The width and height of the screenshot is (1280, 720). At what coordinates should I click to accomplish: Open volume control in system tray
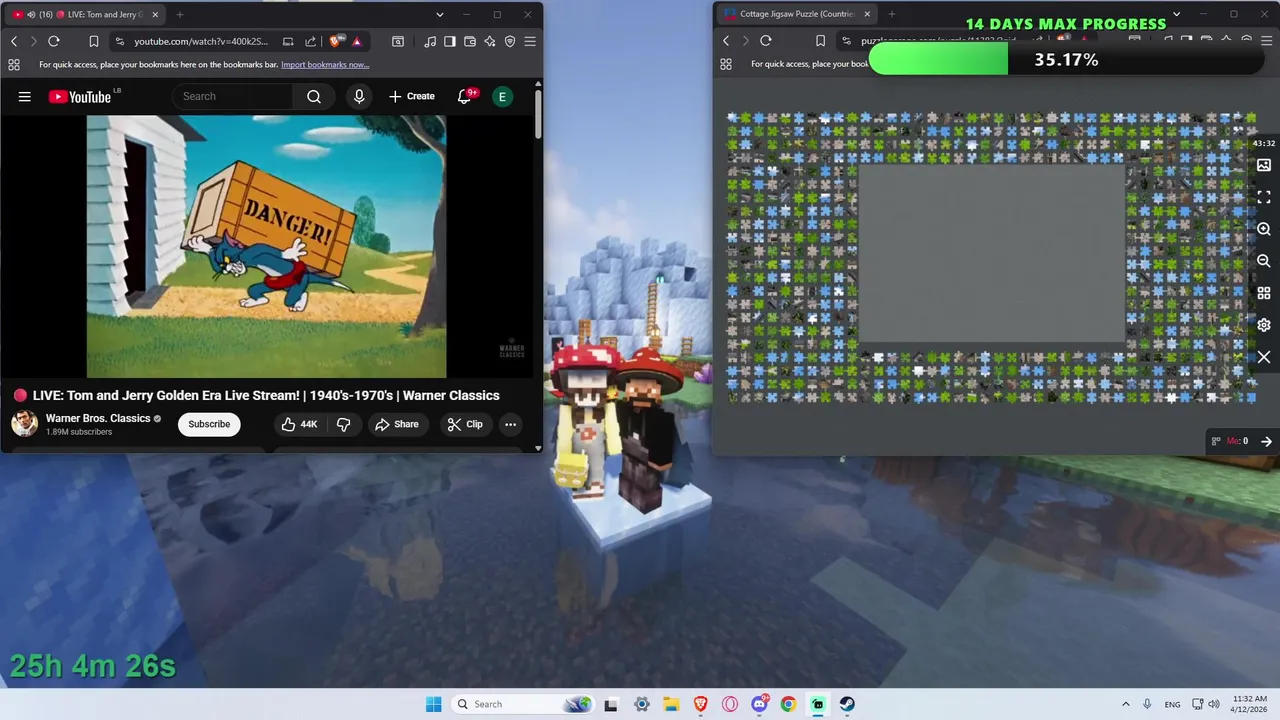coord(1214,704)
